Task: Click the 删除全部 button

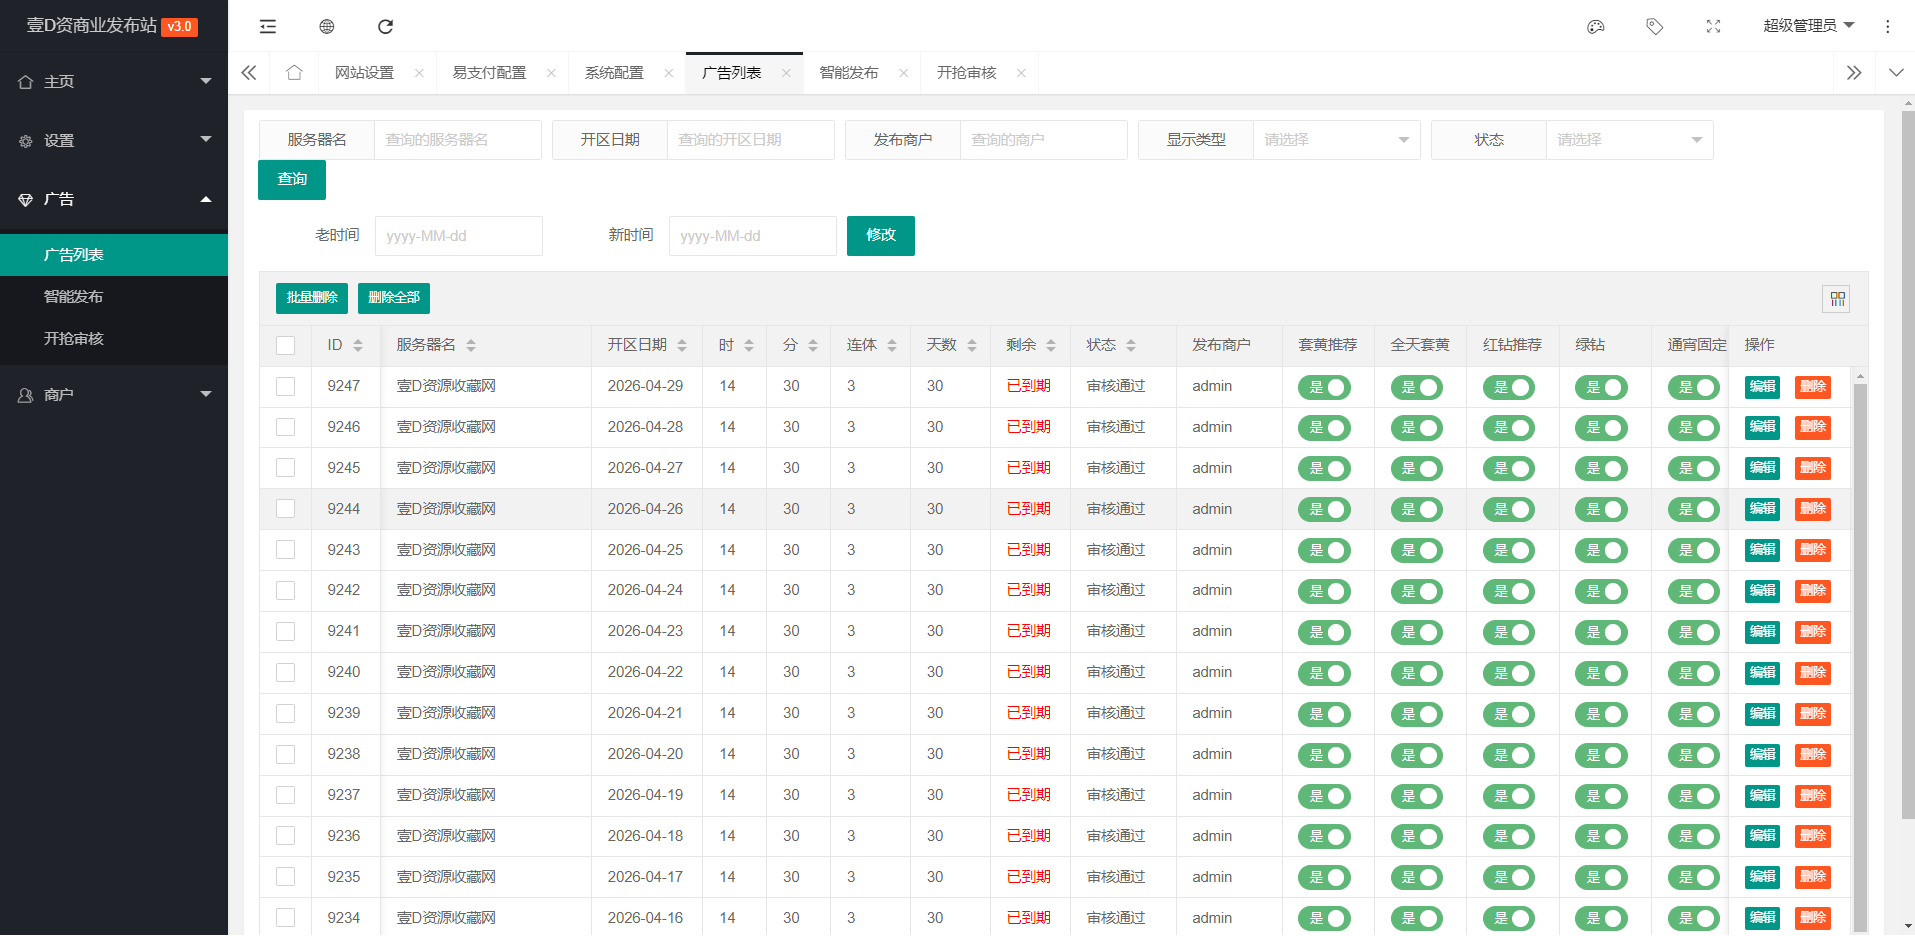Action: (394, 298)
